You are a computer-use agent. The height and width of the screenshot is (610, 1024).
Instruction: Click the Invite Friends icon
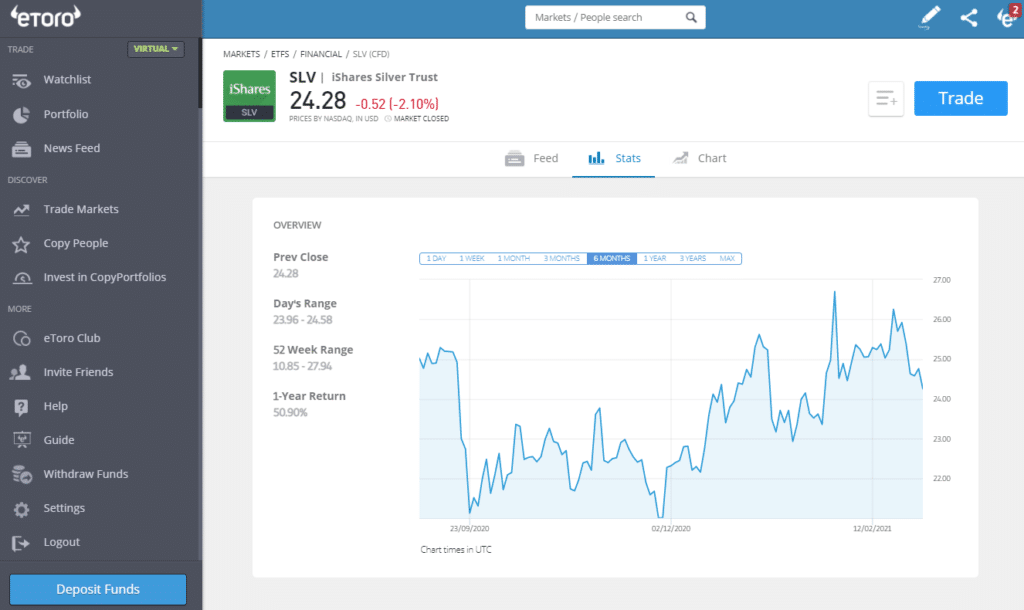click(20, 372)
